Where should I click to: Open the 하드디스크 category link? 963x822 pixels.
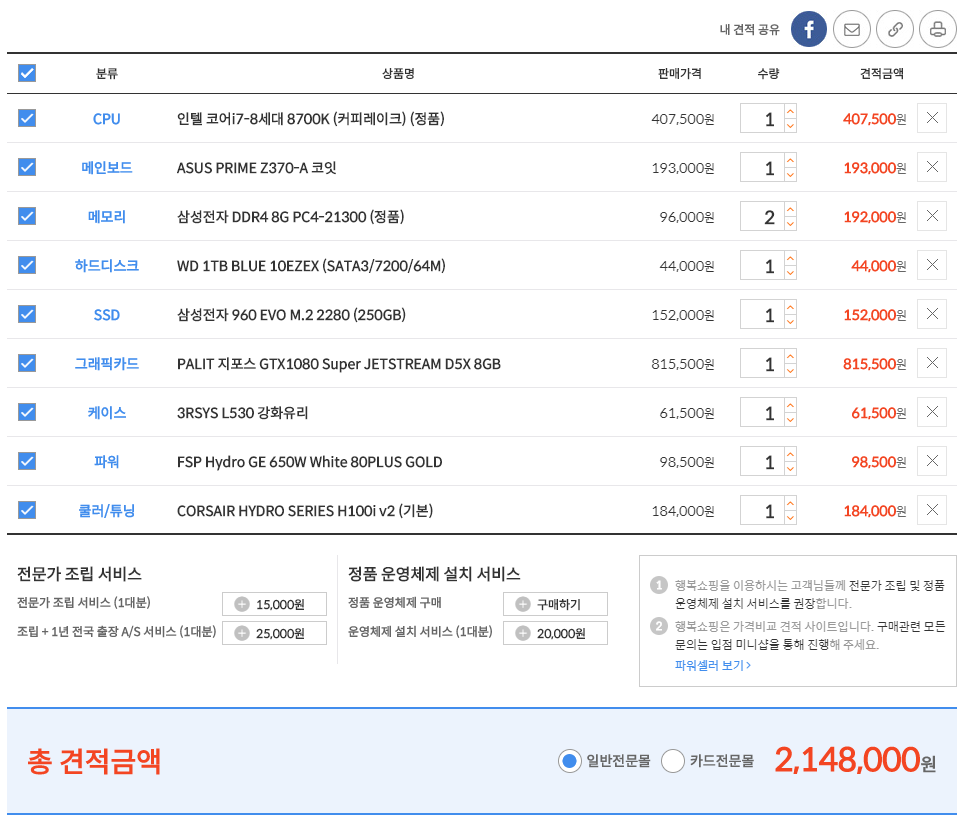[x=106, y=265]
